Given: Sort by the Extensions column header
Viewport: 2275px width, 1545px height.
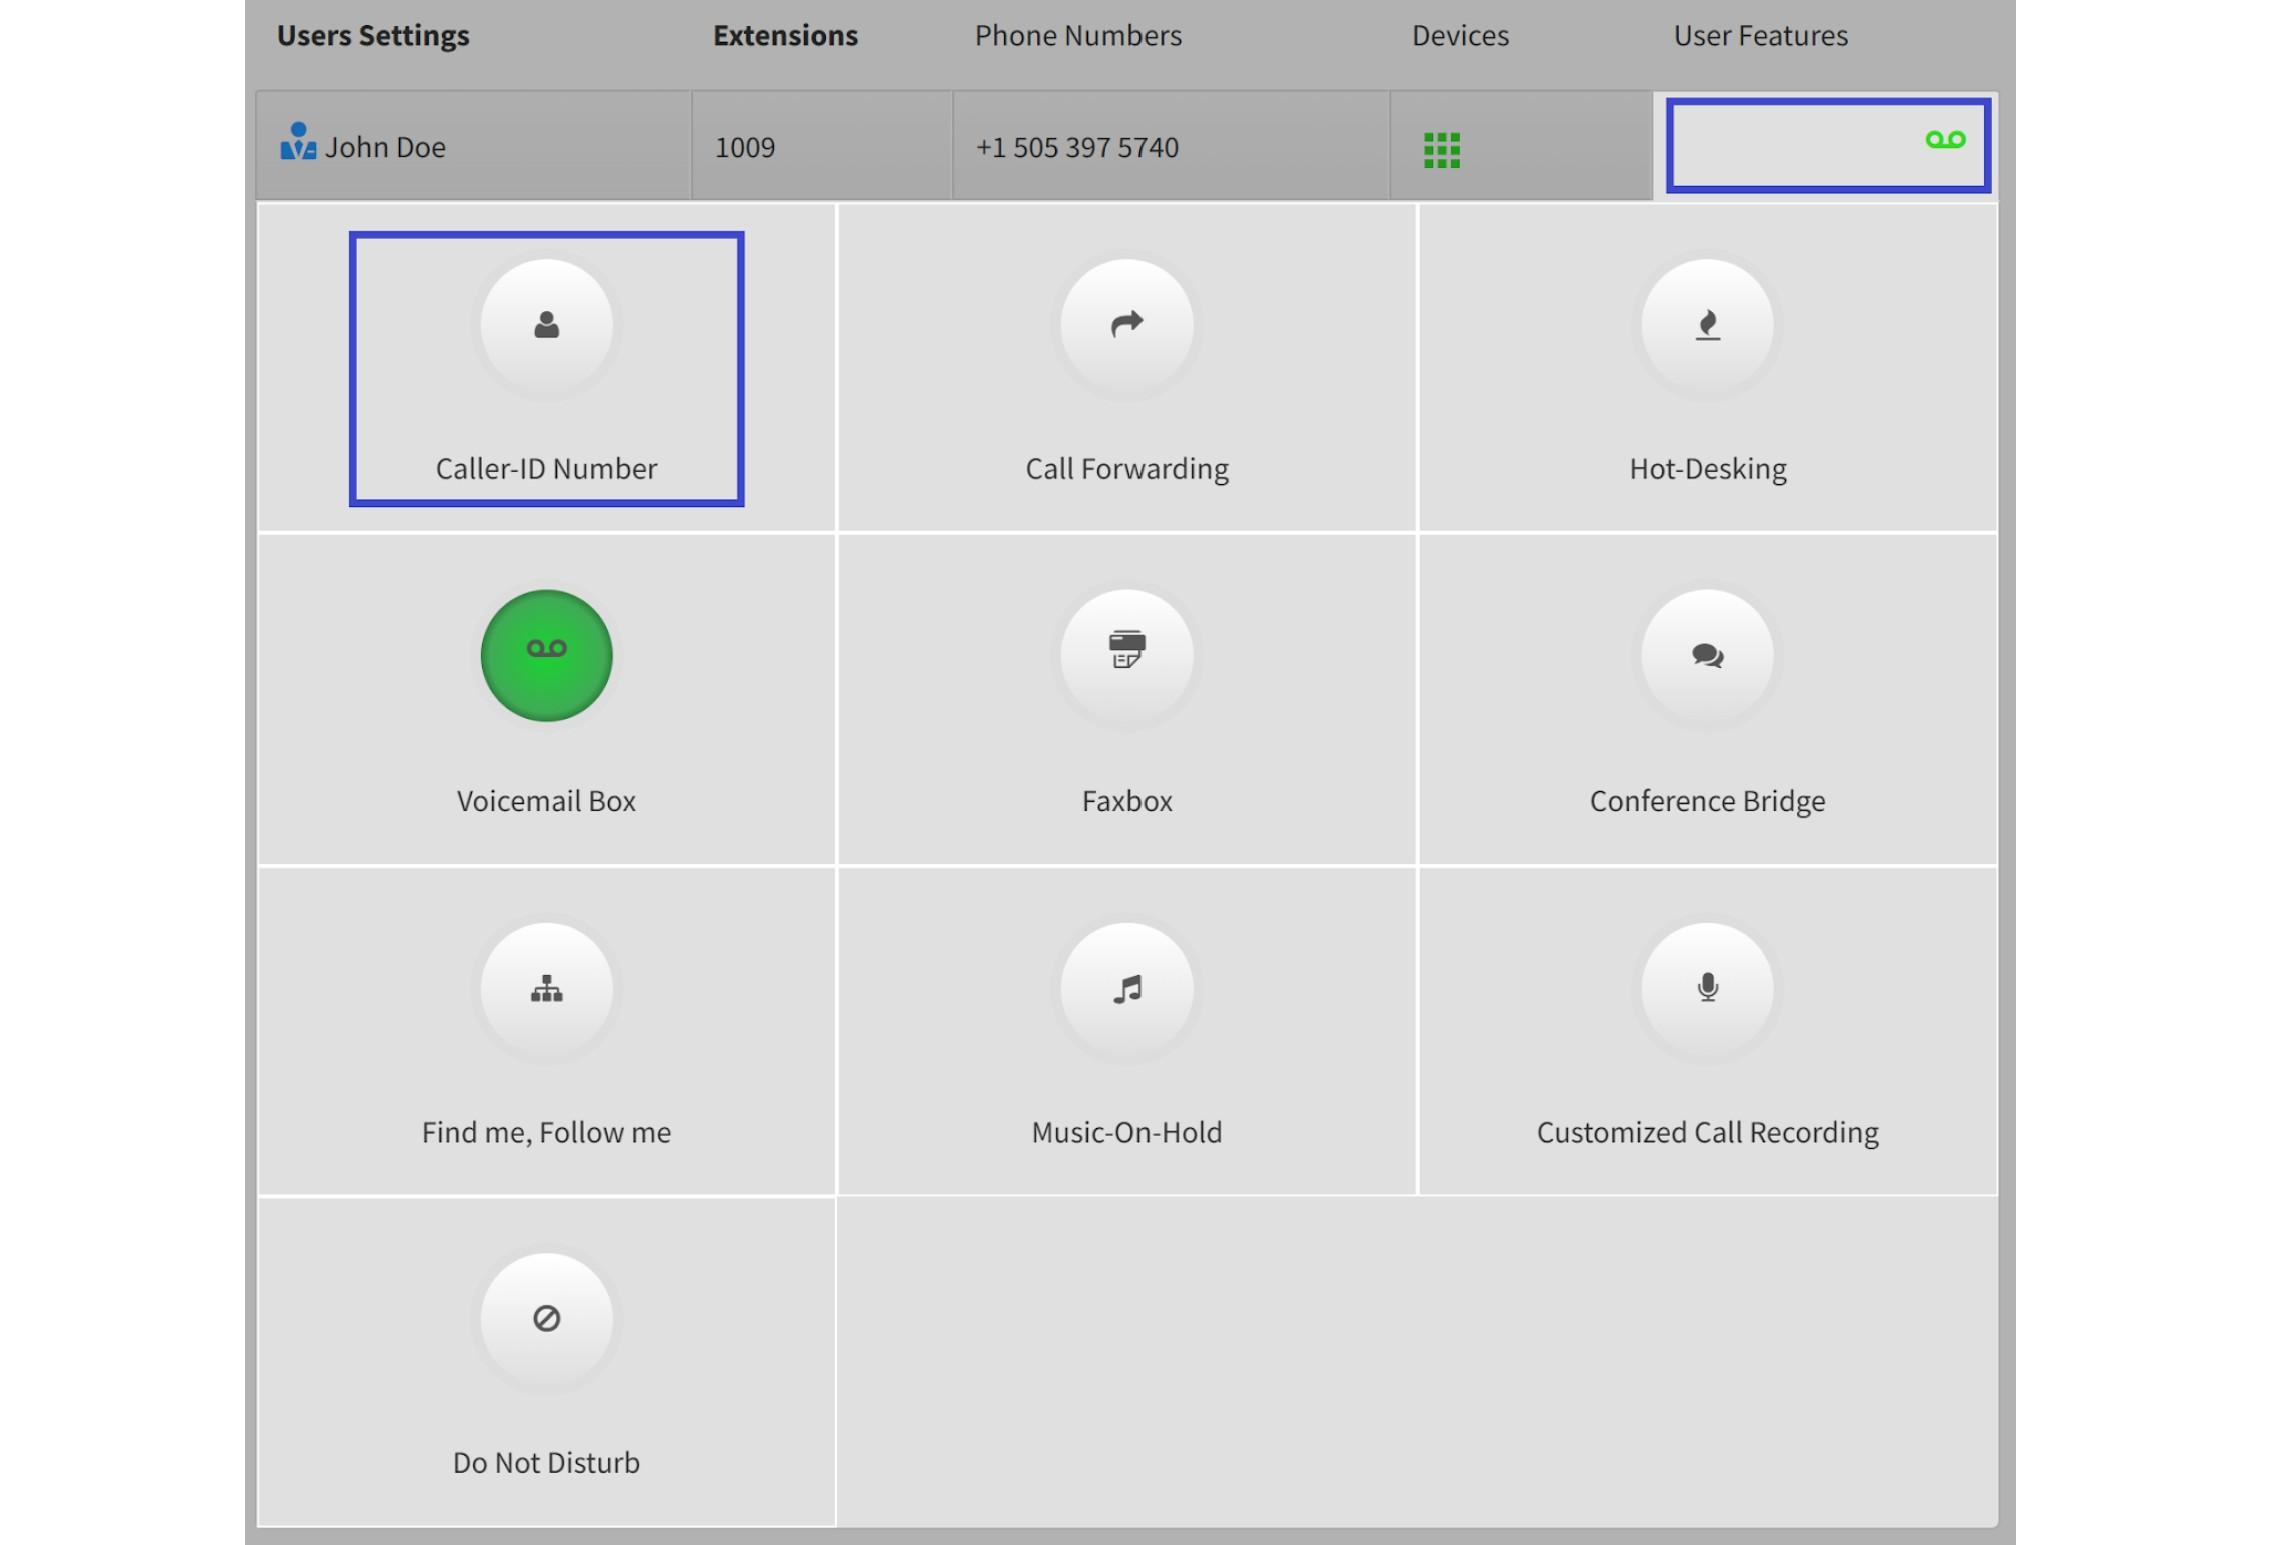Looking at the screenshot, I should pos(785,36).
